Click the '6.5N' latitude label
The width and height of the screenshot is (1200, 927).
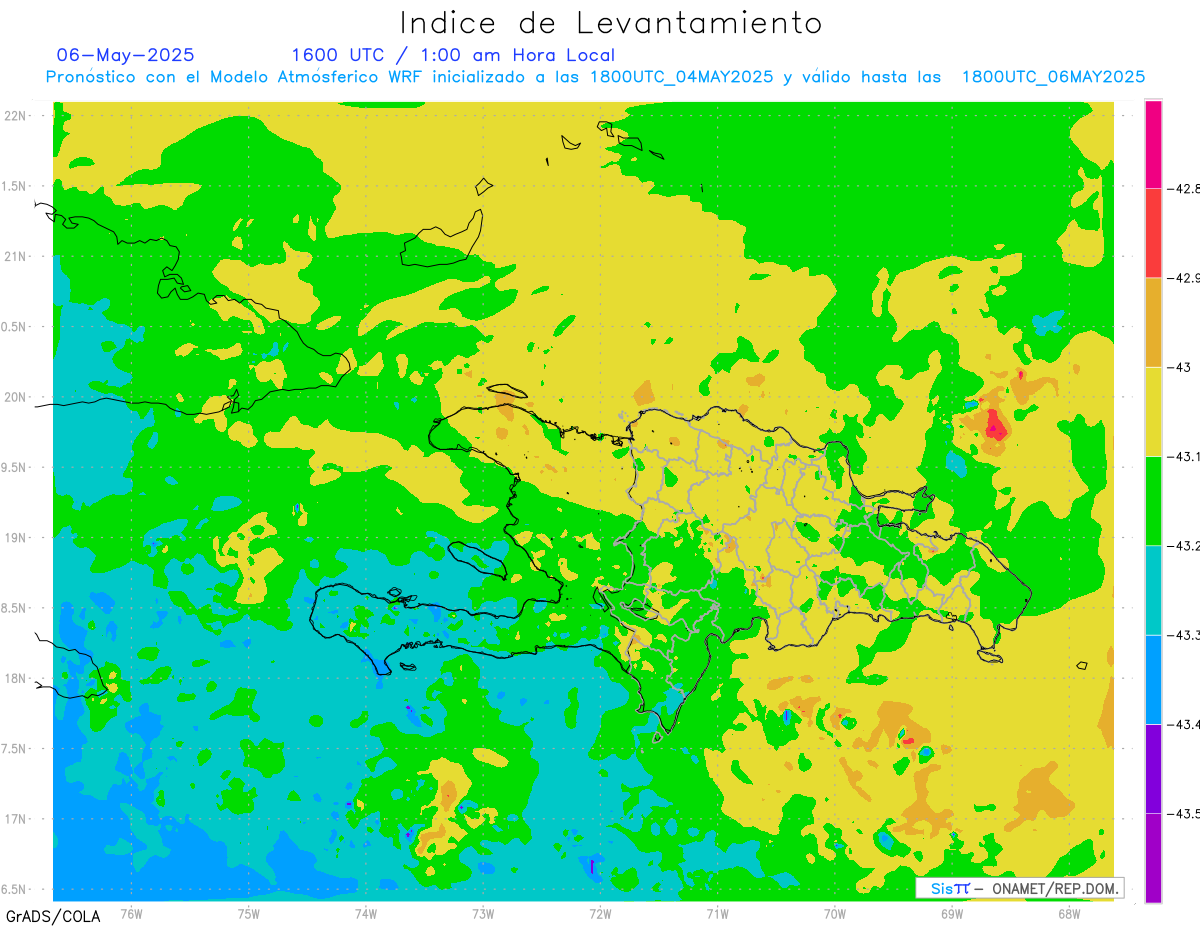click(15, 889)
